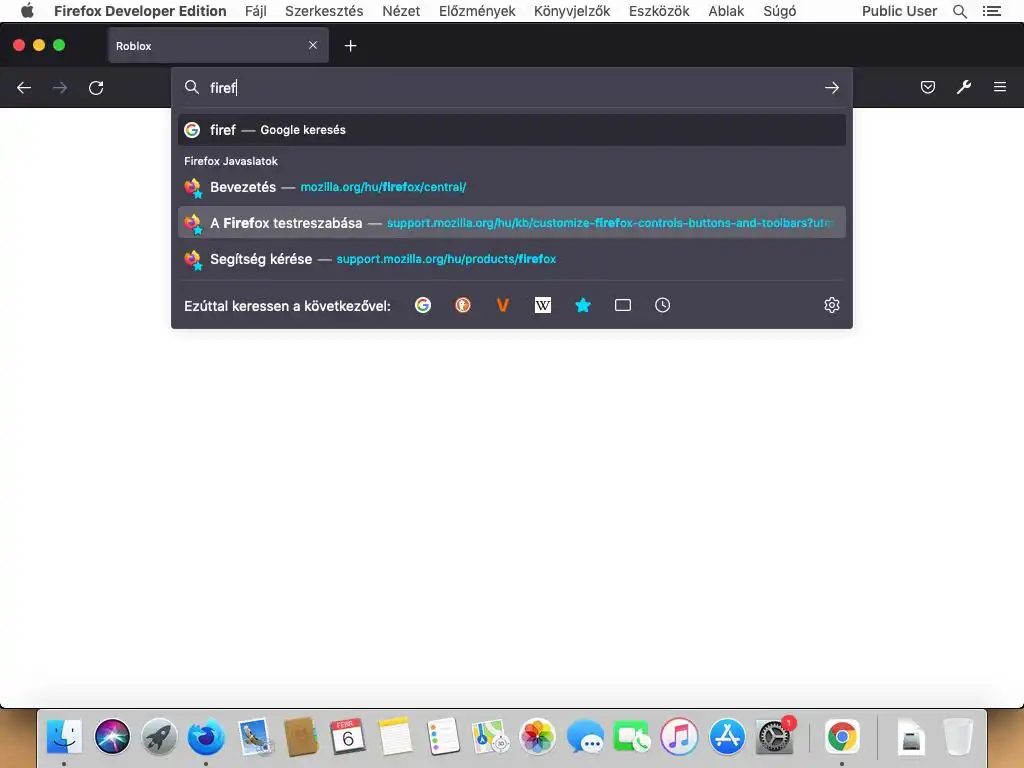
Task: Open the disk image document in Dock
Action: pos(911,737)
